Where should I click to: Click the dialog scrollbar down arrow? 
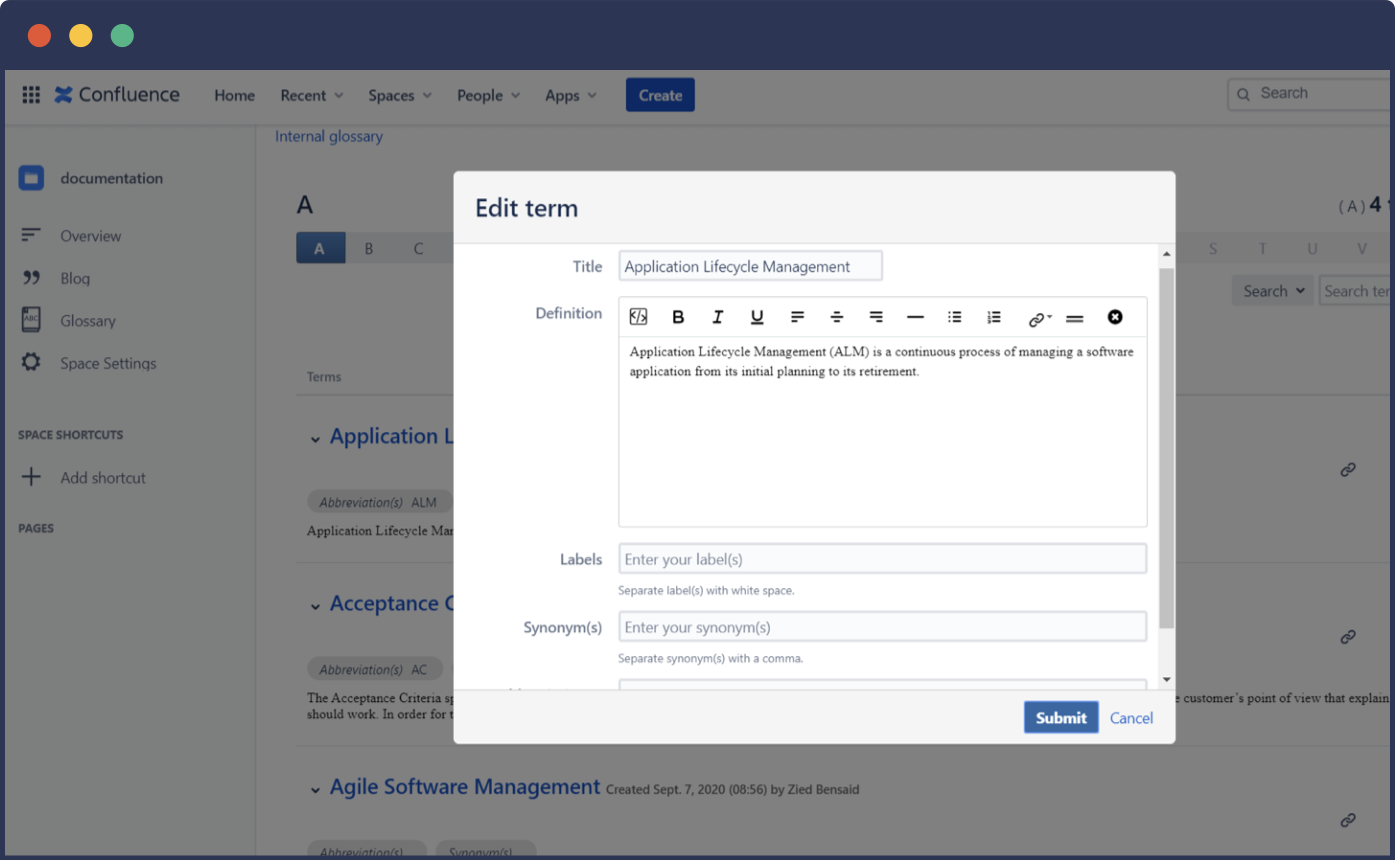[x=1167, y=680]
